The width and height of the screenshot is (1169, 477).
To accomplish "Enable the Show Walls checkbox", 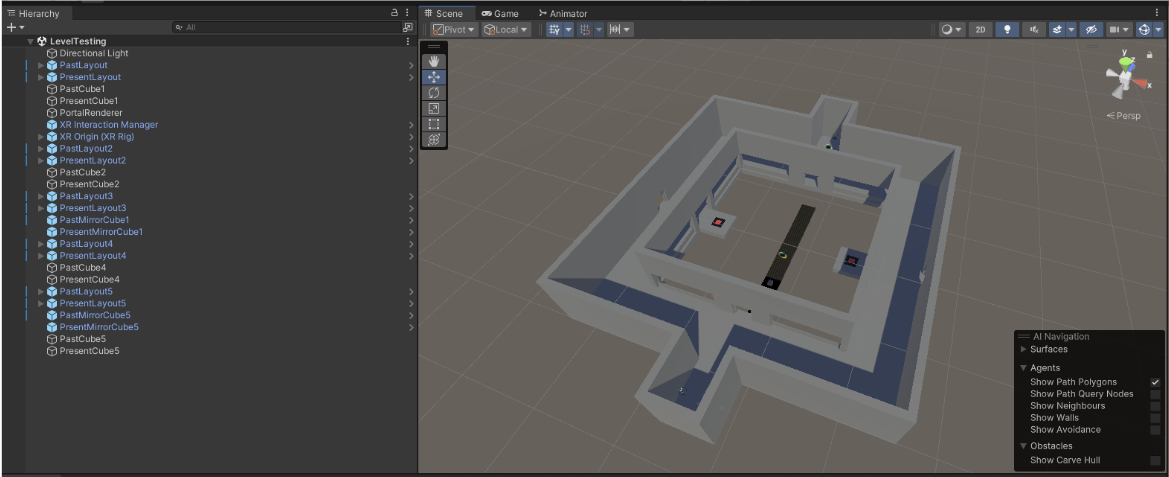I will (x=1155, y=418).
